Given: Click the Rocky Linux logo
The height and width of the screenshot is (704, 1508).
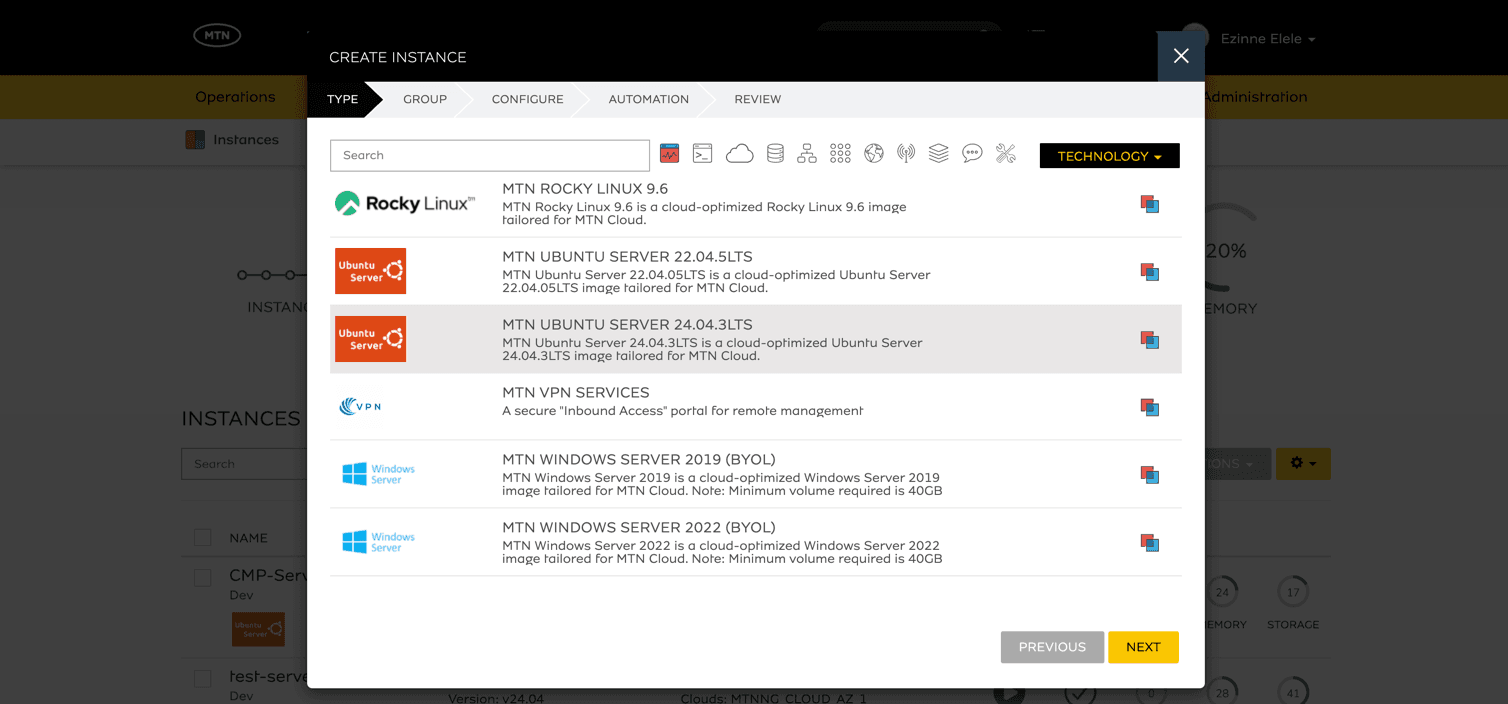Looking at the screenshot, I should 405,204.
